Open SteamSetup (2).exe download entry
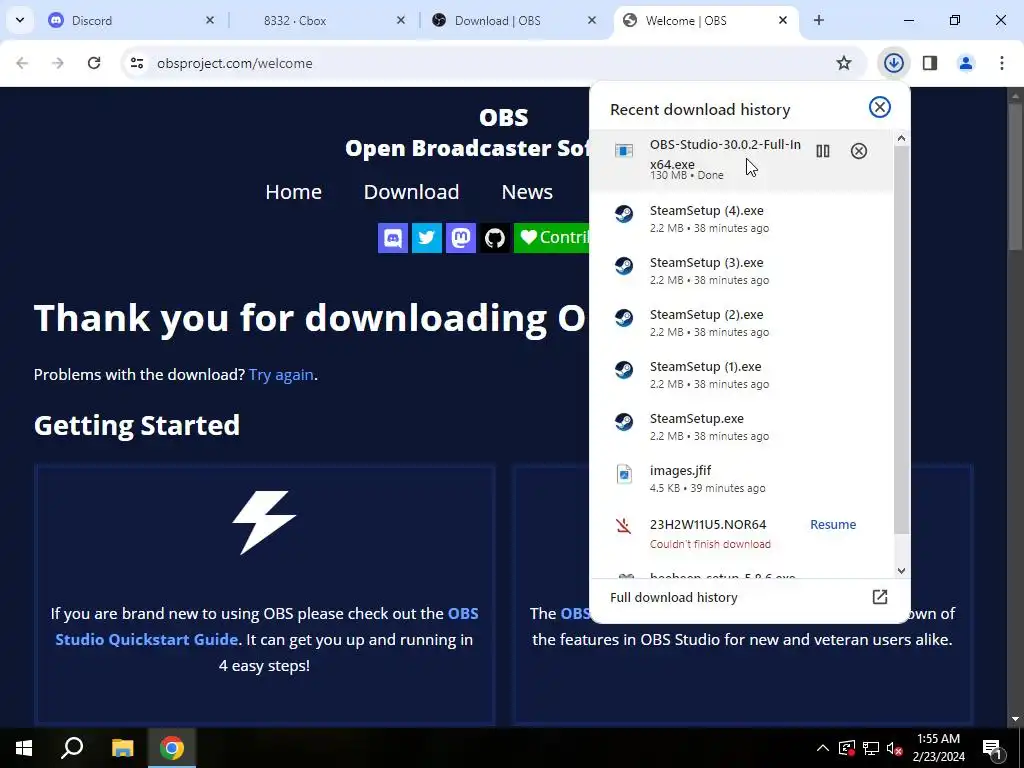The width and height of the screenshot is (1024, 768). (741, 323)
